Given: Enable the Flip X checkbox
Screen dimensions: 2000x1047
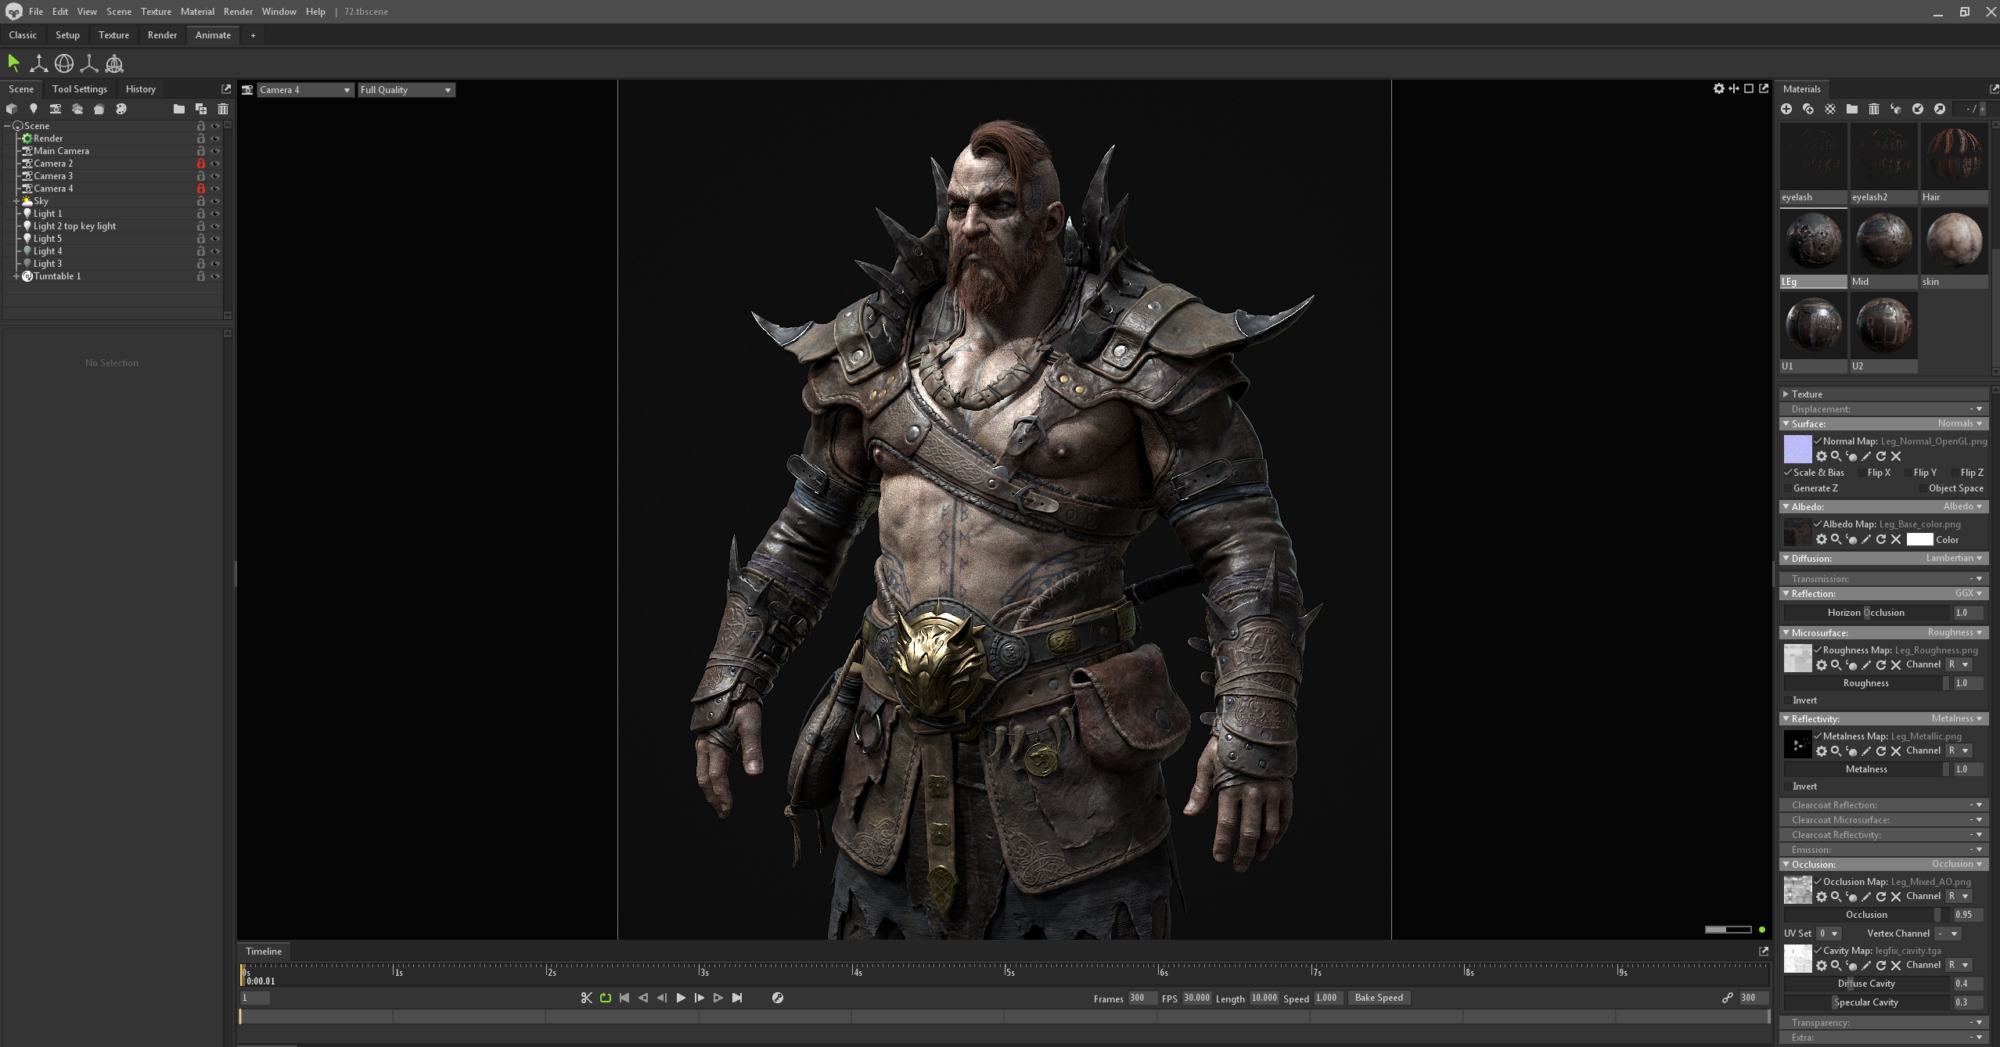Looking at the screenshot, I should tap(1861, 473).
